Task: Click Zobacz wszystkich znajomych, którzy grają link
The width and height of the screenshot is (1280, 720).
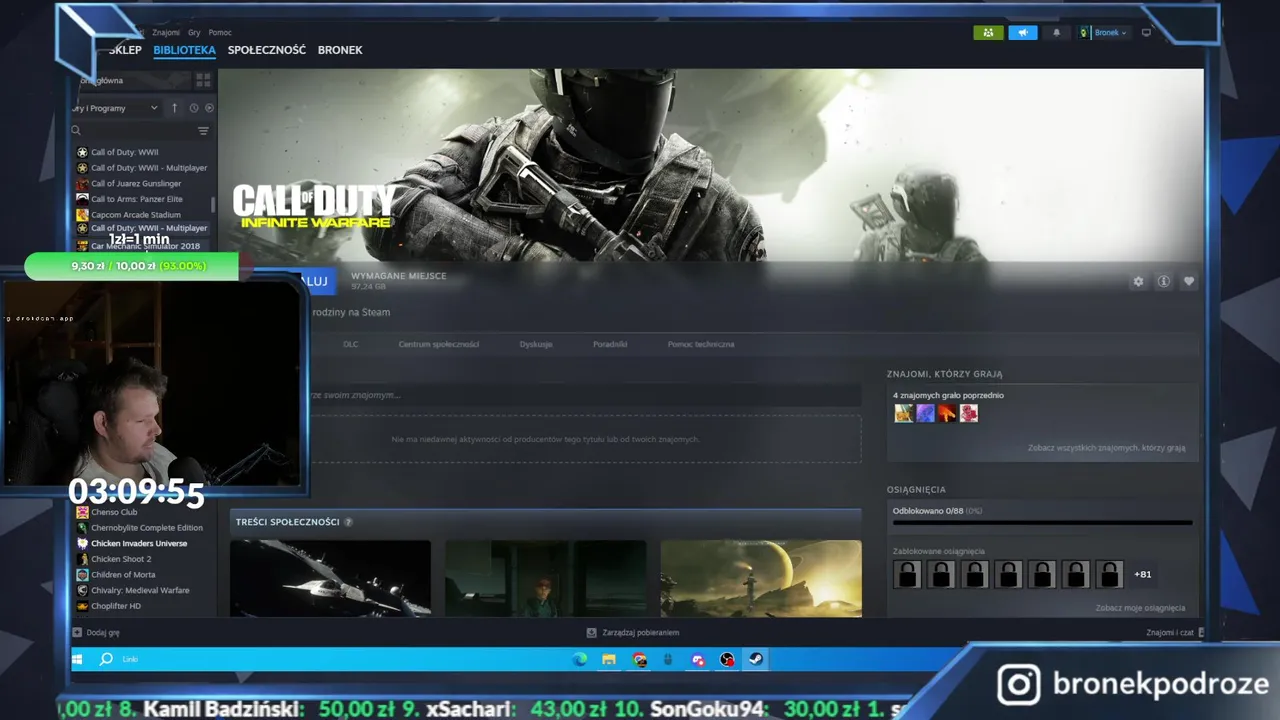Action: 1106,448
